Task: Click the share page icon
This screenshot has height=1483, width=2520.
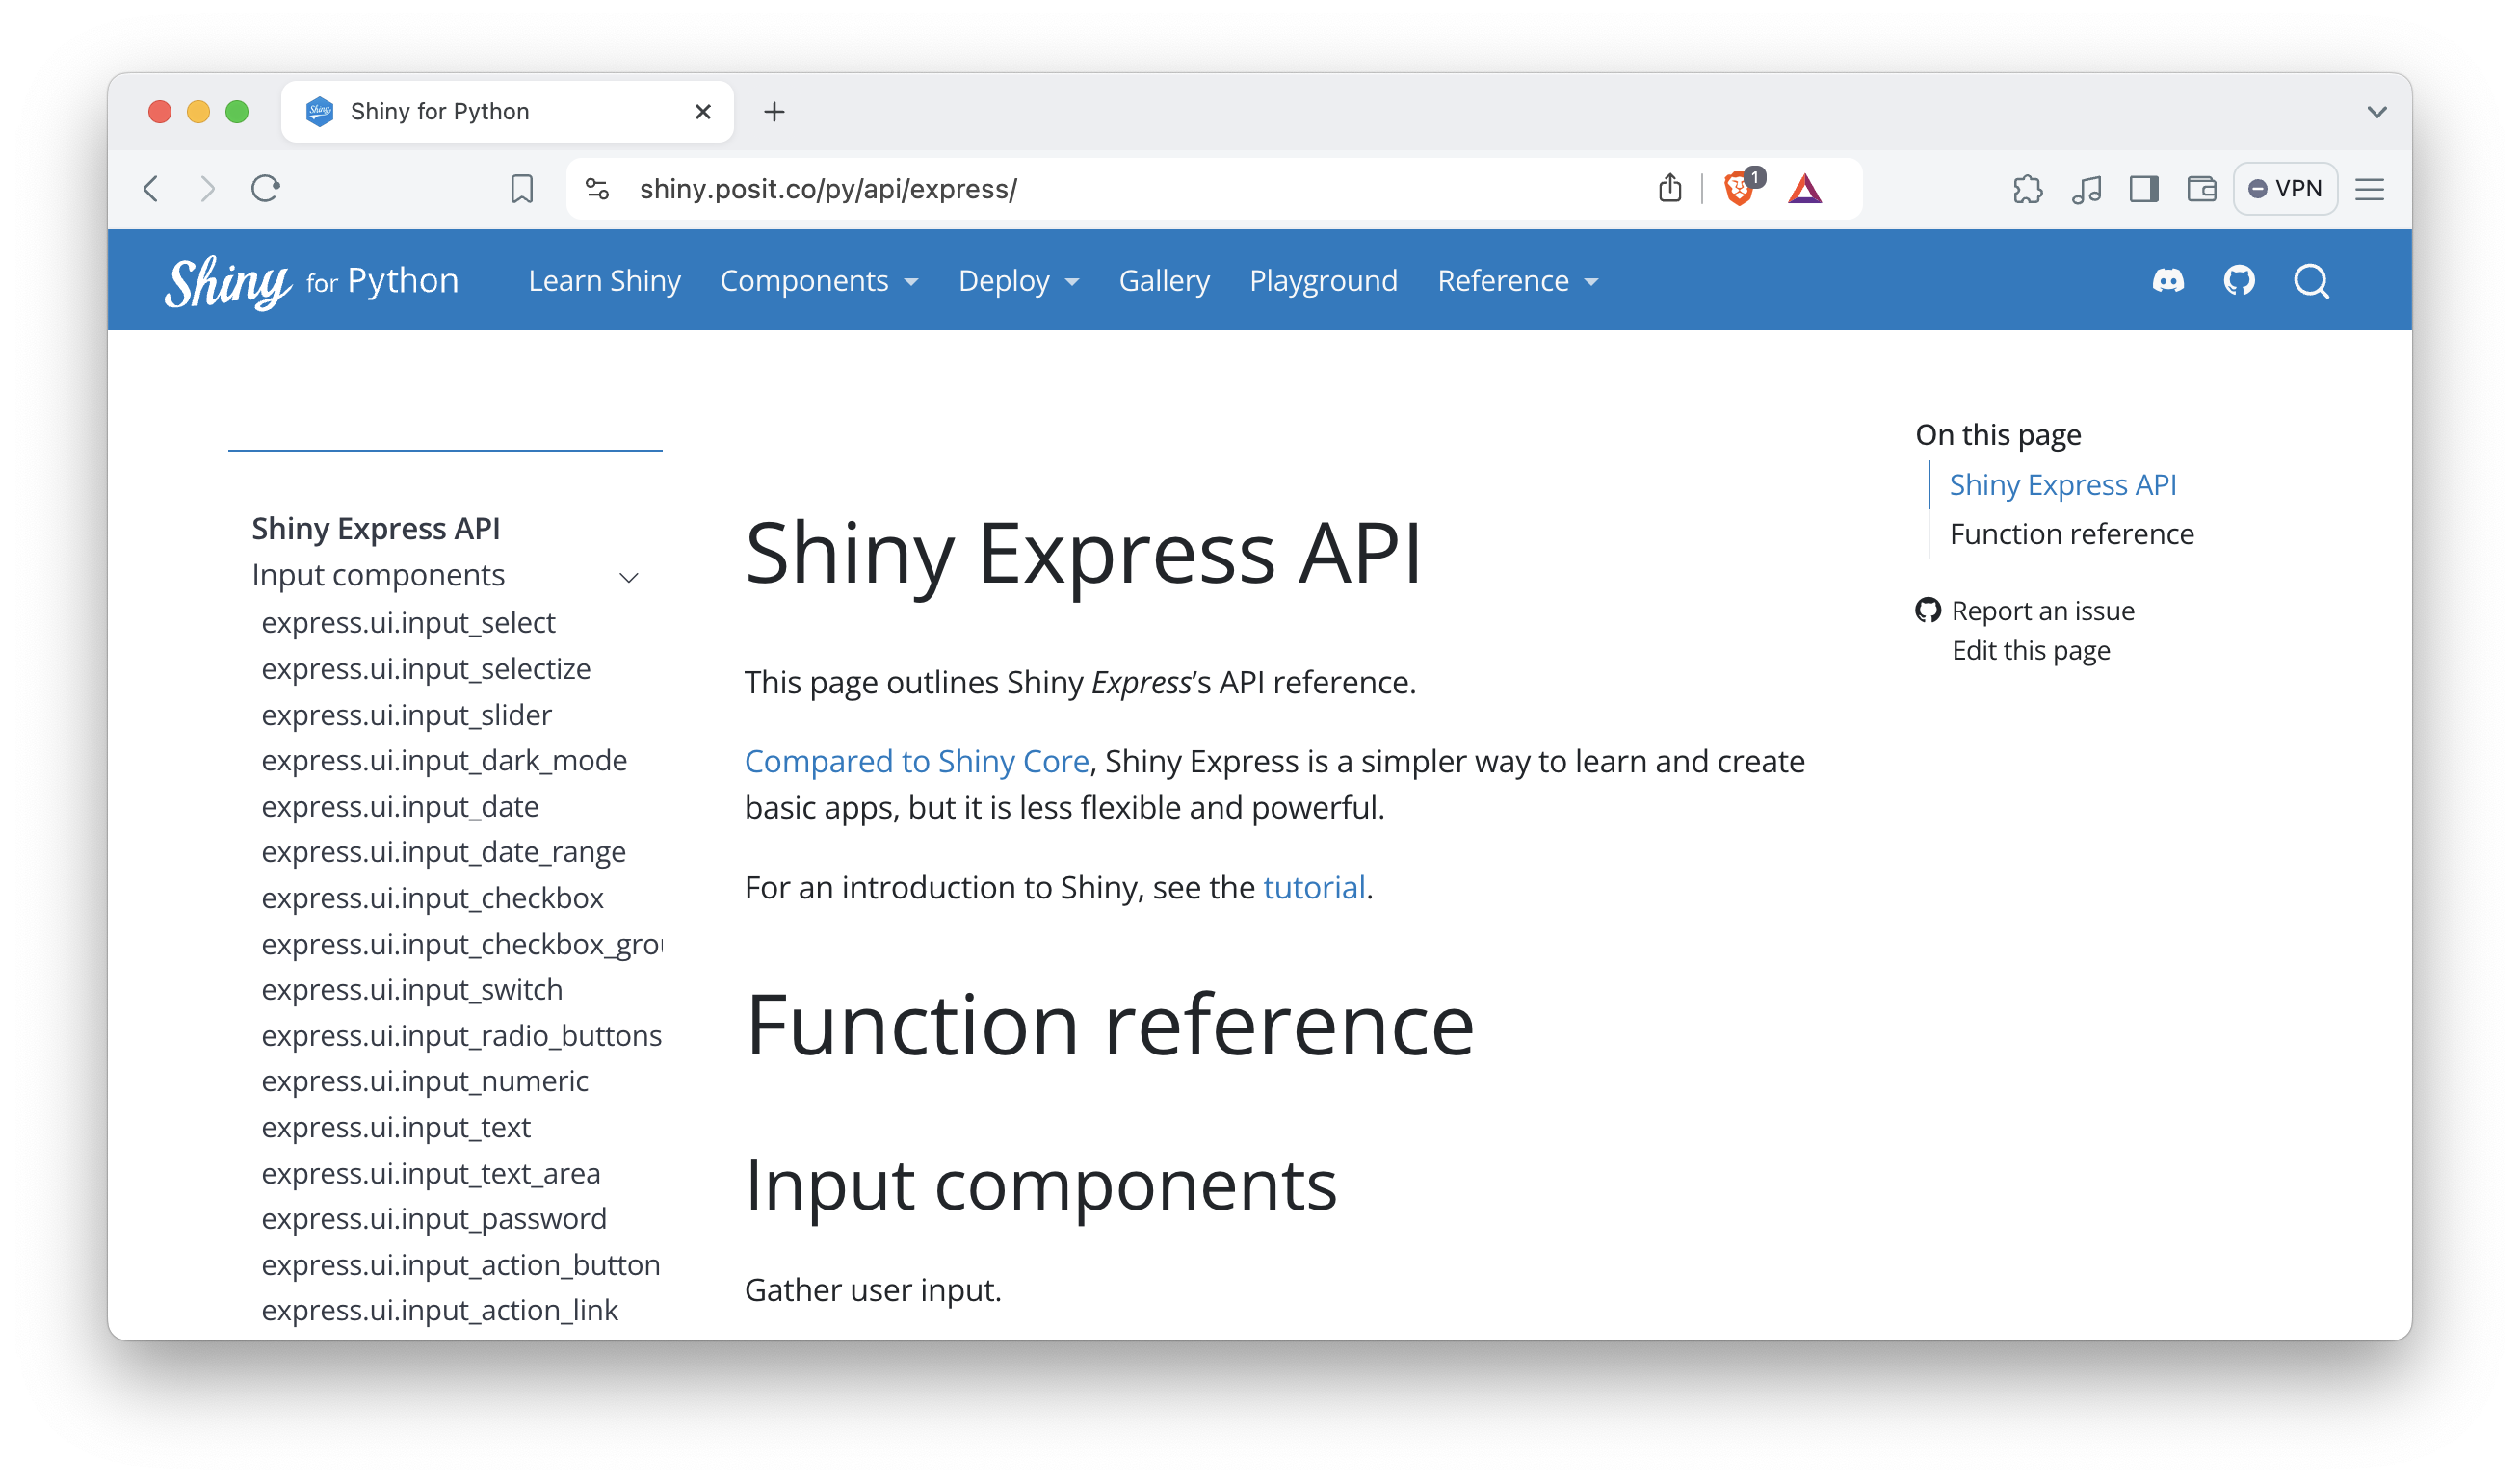Action: (1669, 188)
